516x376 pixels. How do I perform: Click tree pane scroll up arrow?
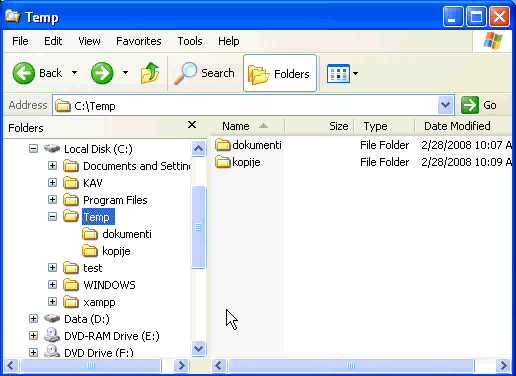click(x=198, y=148)
